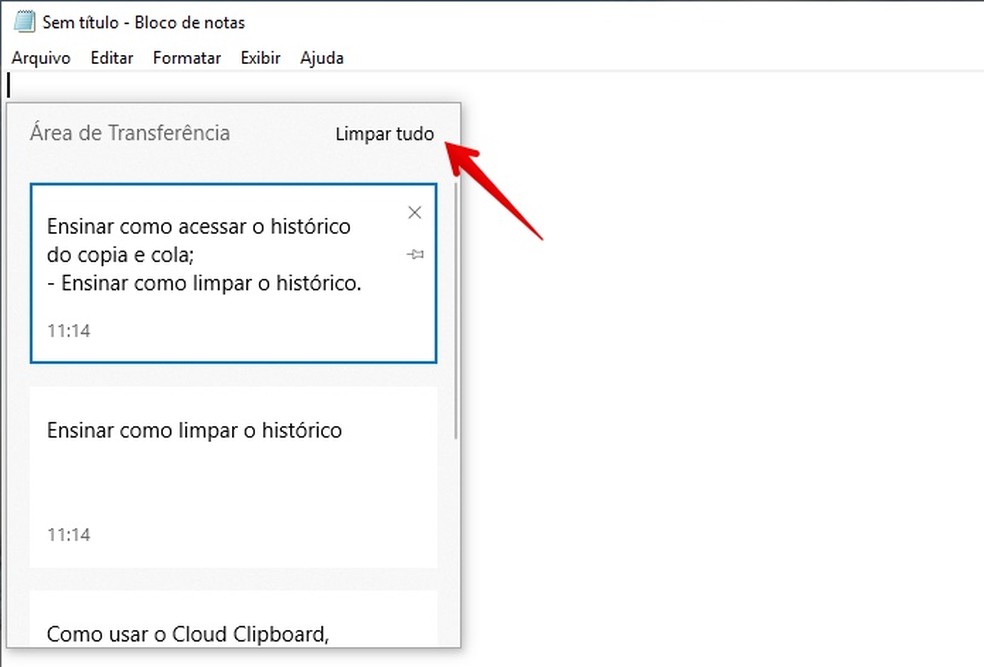Paste the 'Ensinar como limpar o histórico' entry
This screenshot has height=667, width=984.
point(233,478)
